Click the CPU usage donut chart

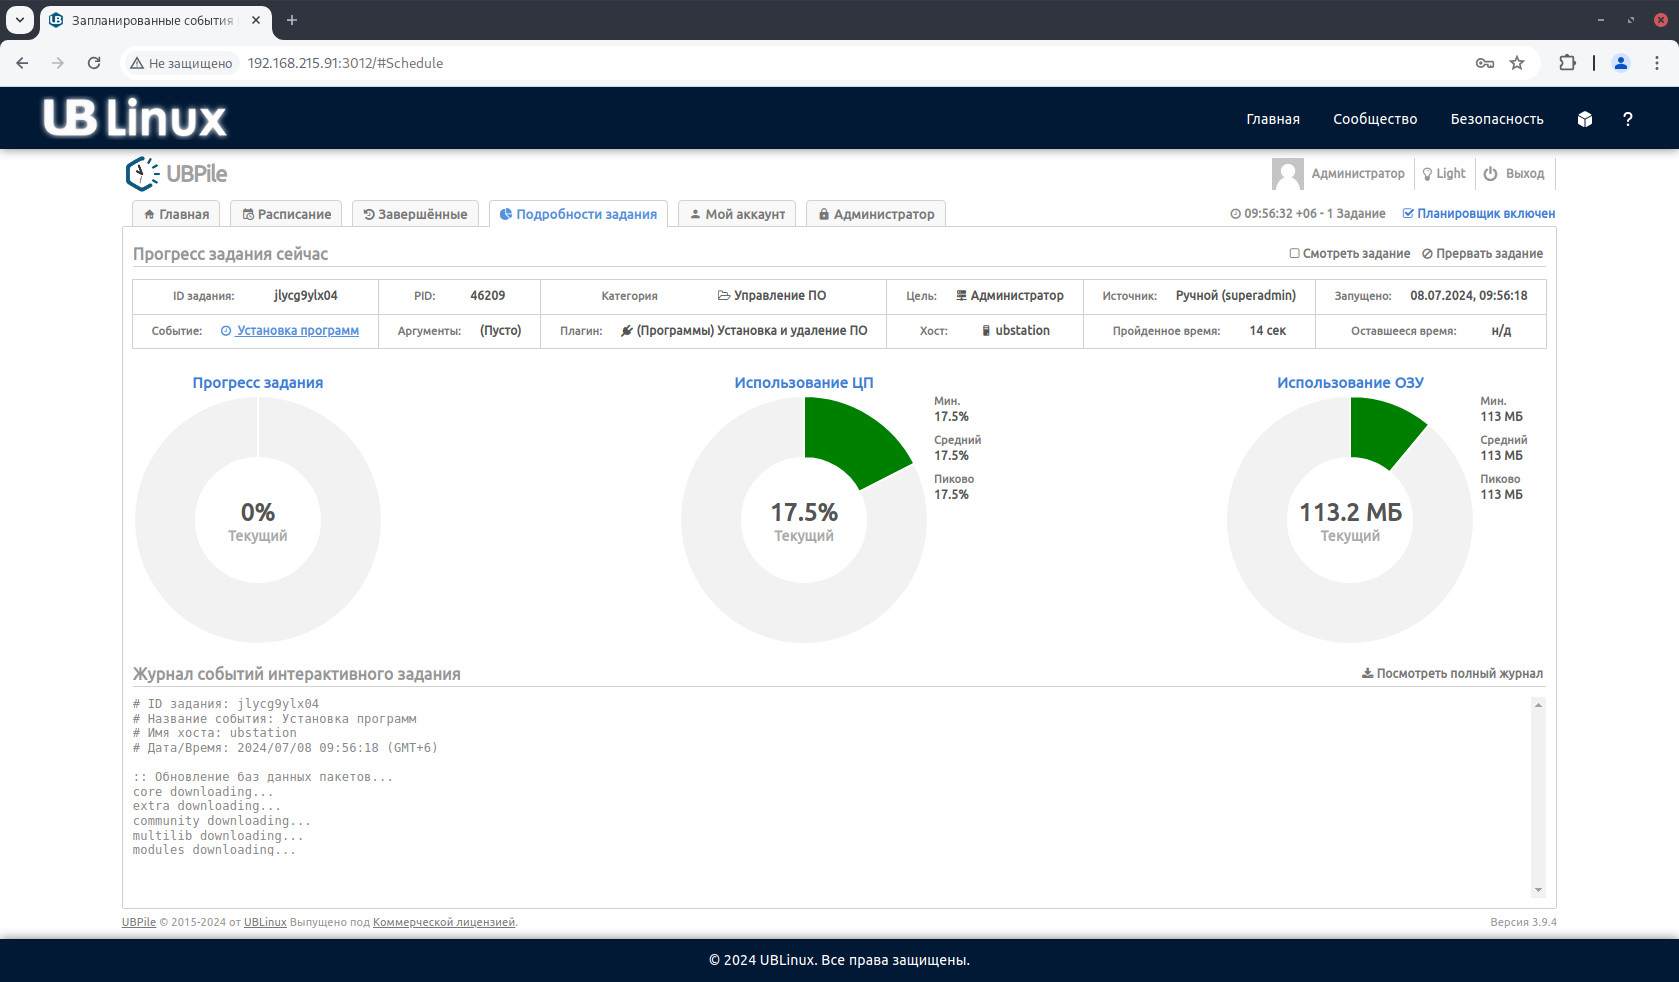tap(804, 520)
